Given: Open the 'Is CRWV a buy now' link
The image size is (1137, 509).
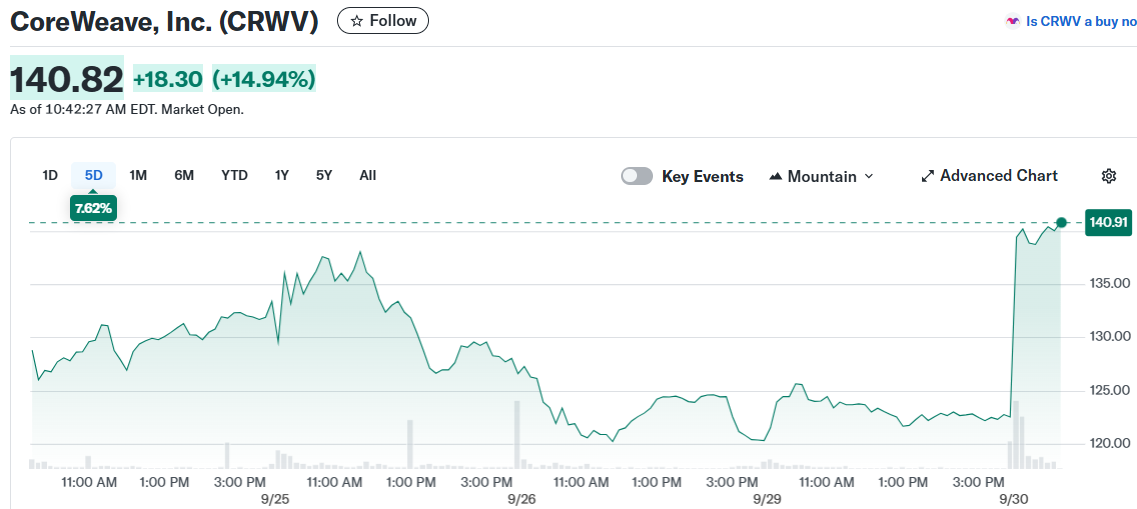Looking at the screenshot, I should point(1080,22).
